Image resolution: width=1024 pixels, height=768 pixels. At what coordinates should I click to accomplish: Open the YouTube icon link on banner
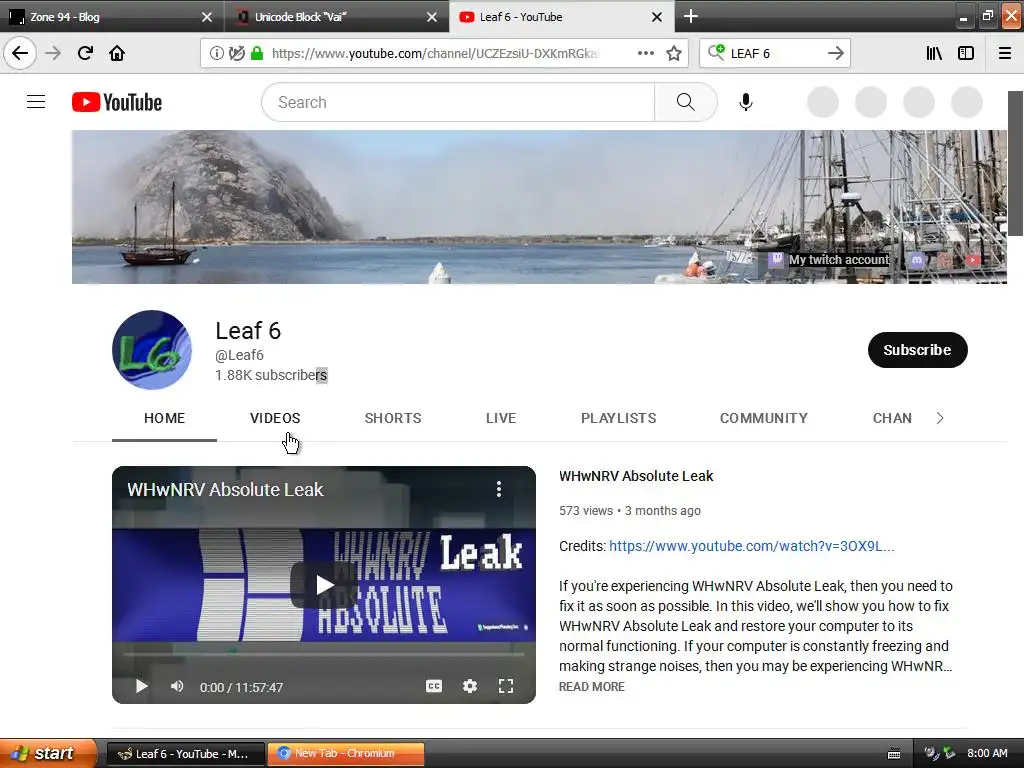click(x=972, y=260)
